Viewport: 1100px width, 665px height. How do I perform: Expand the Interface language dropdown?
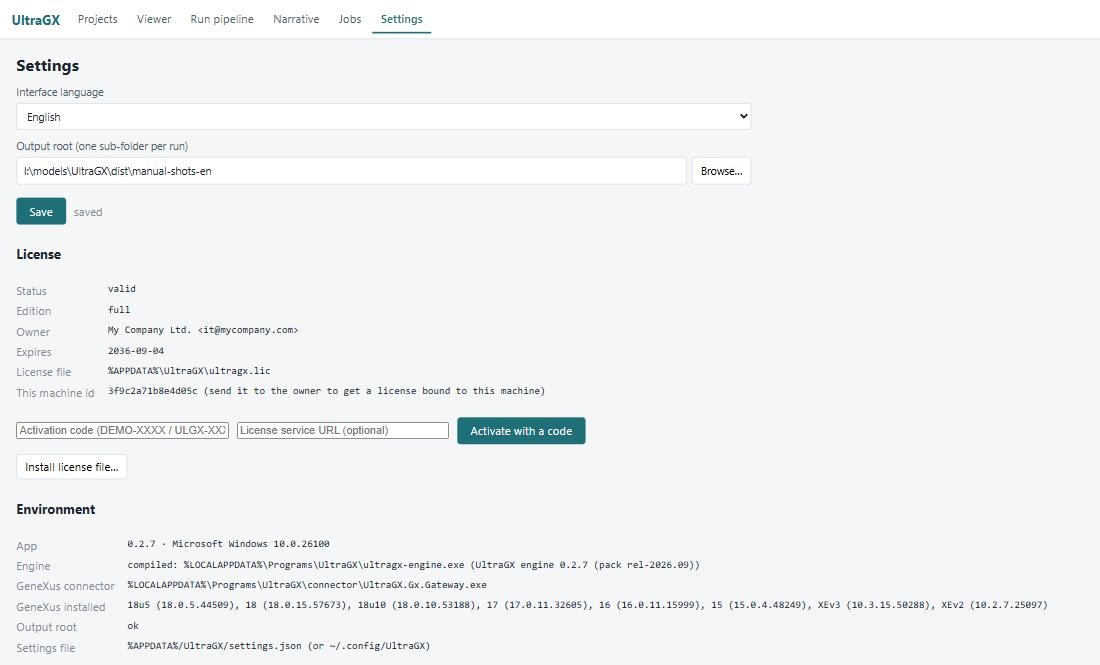tap(384, 116)
